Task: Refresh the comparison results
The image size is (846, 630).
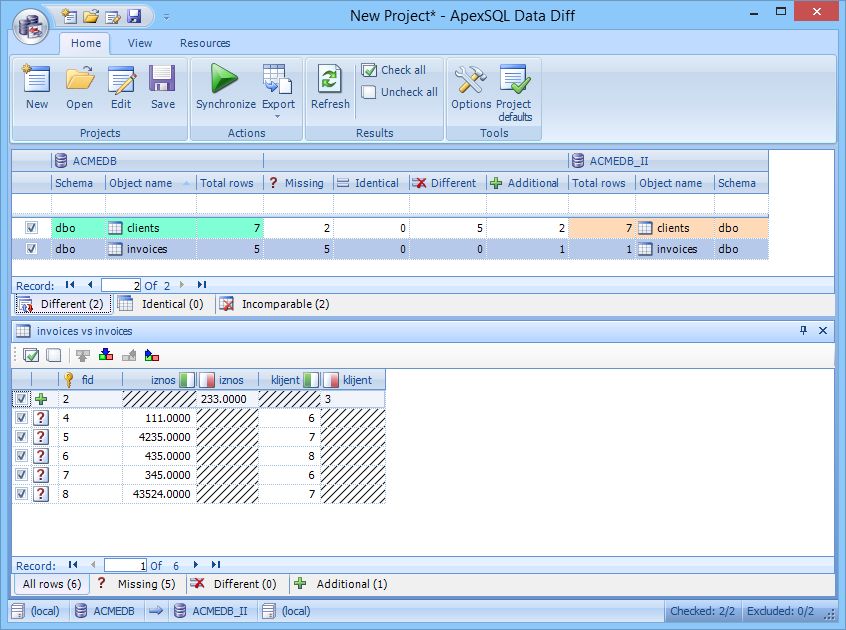Action: [x=330, y=87]
